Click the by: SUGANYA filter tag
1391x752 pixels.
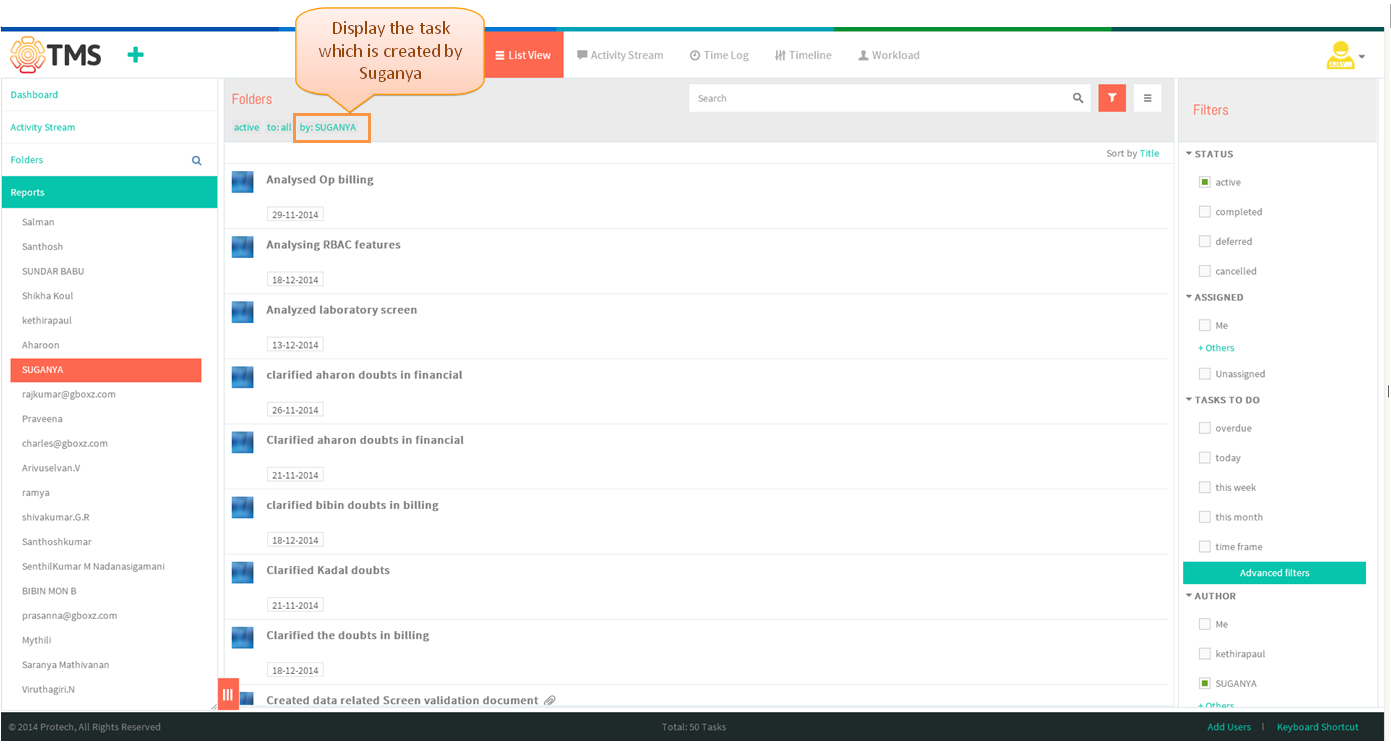click(x=328, y=128)
